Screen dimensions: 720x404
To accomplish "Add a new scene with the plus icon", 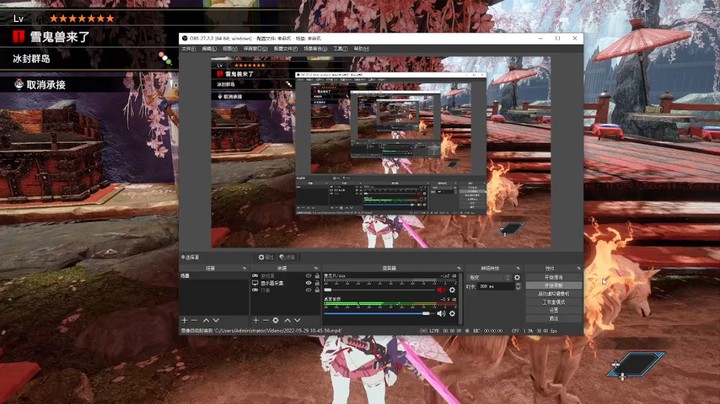I will click(x=185, y=320).
